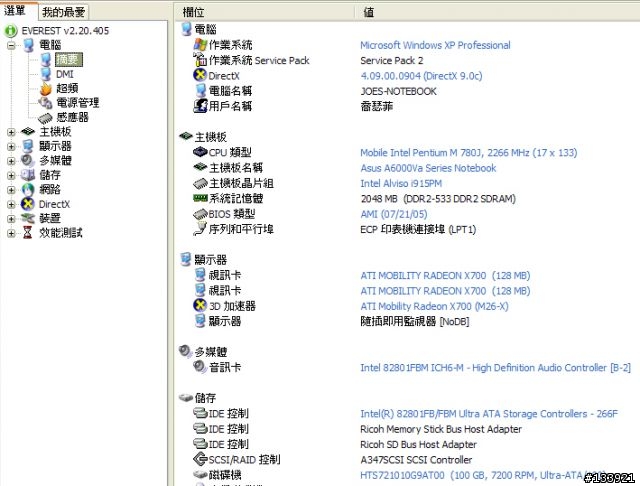Open Mobile Intel Pentium M 780J link
Viewport: 640px width, 486px height.
pos(469,153)
